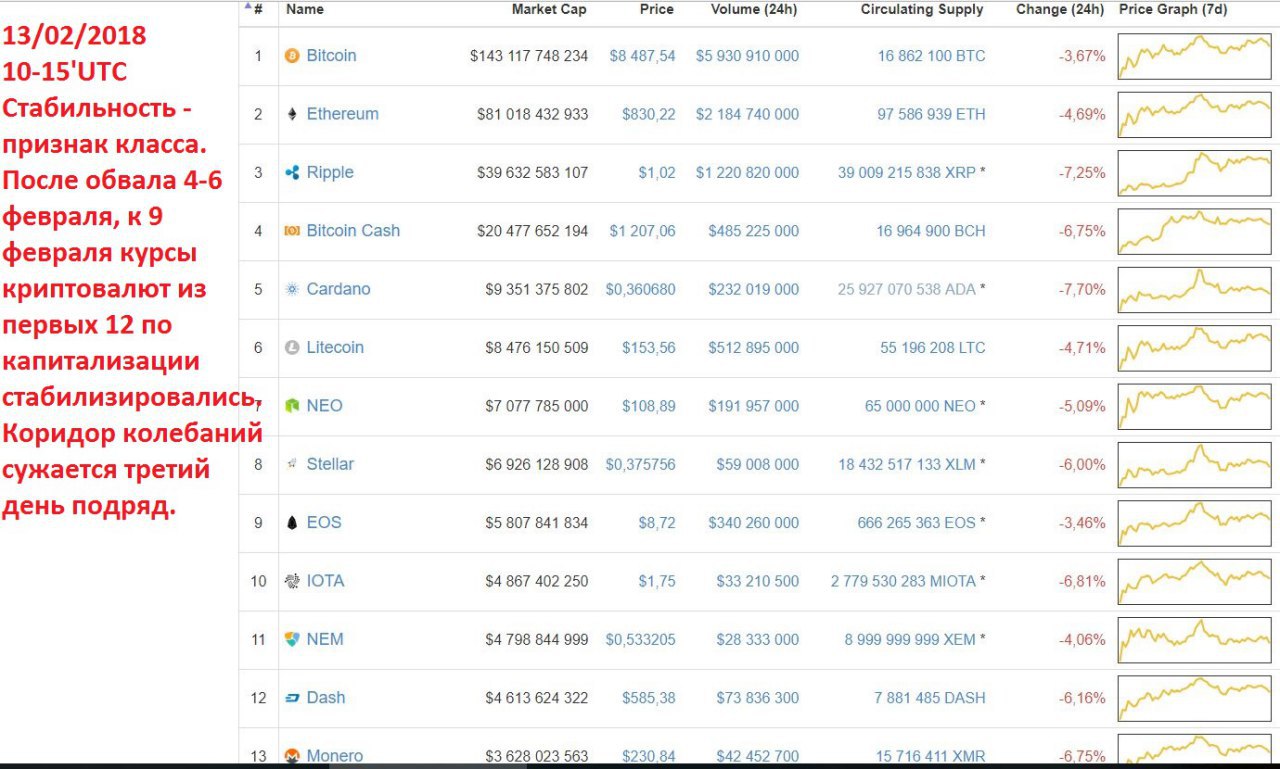Click the Bitcoin Cash logo icon
The width and height of the screenshot is (1280, 769).
pos(292,231)
